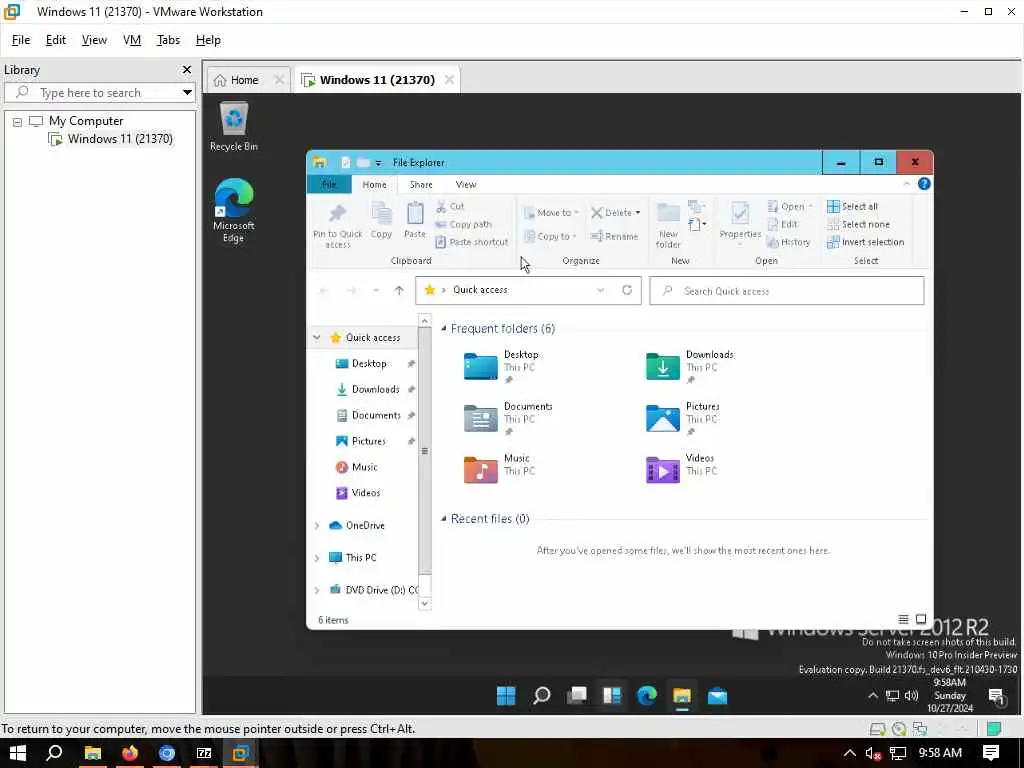Open host notification center icon

[991, 753]
